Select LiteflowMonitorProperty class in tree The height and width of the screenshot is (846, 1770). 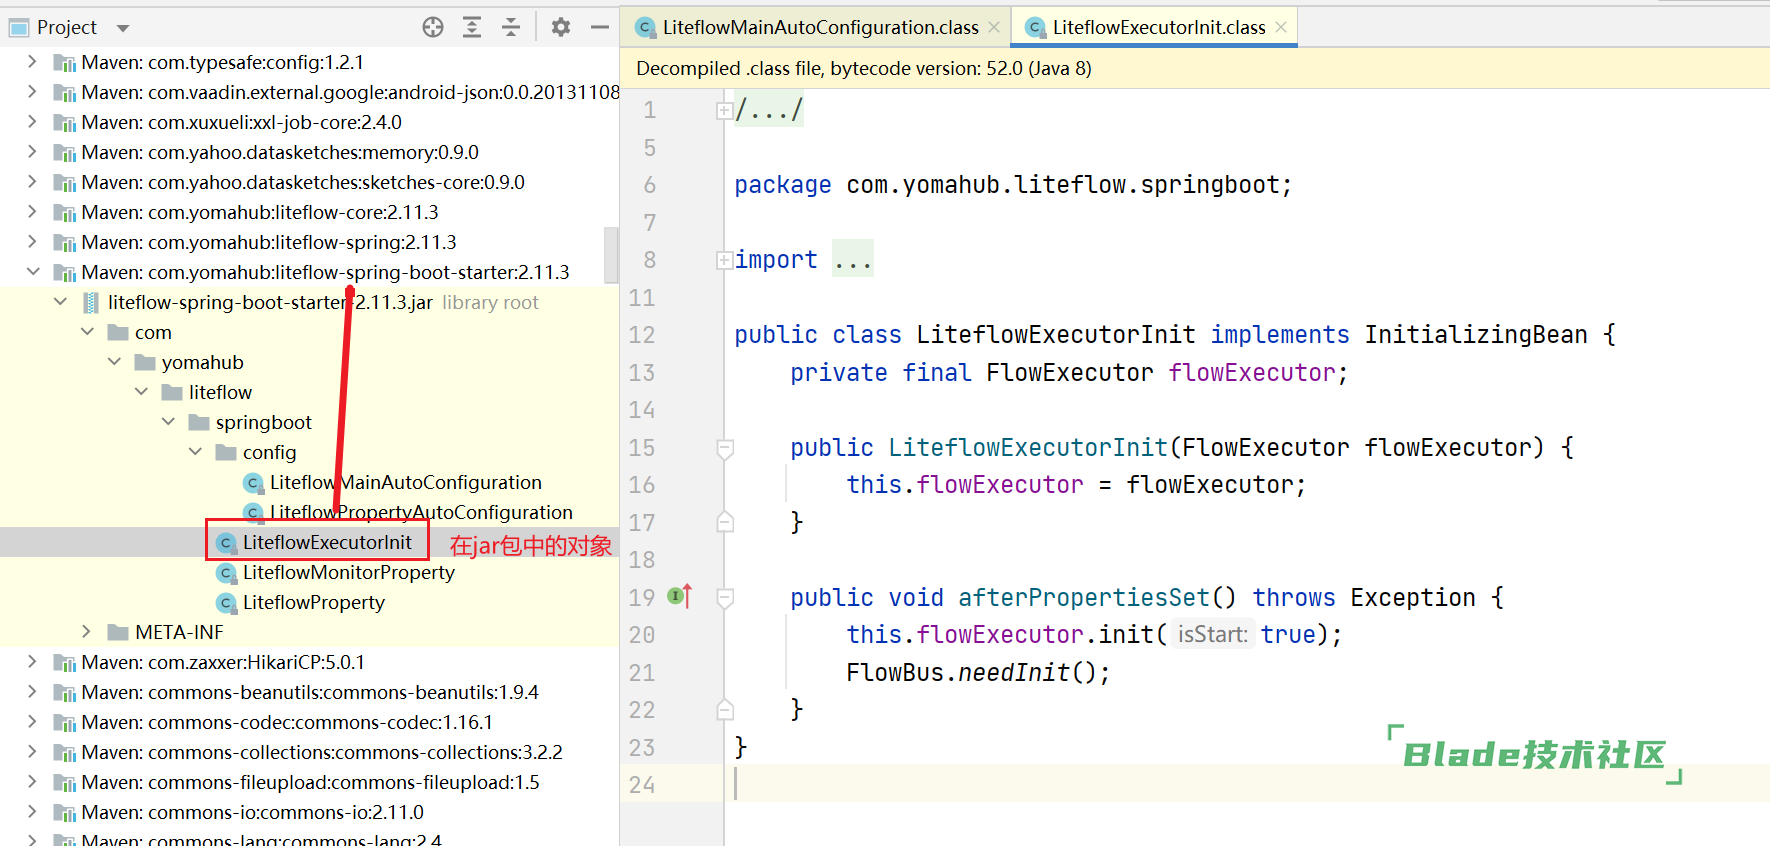(348, 572)
